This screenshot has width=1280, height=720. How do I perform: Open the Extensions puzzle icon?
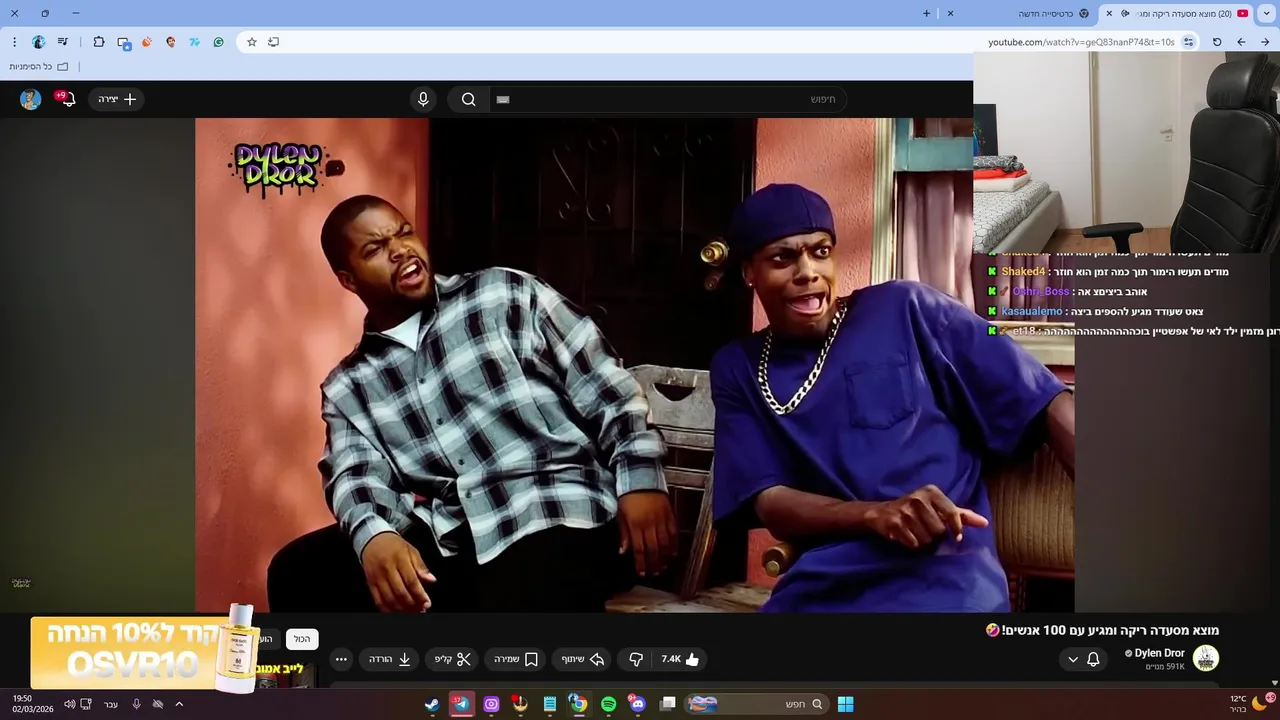pos(99,42)
